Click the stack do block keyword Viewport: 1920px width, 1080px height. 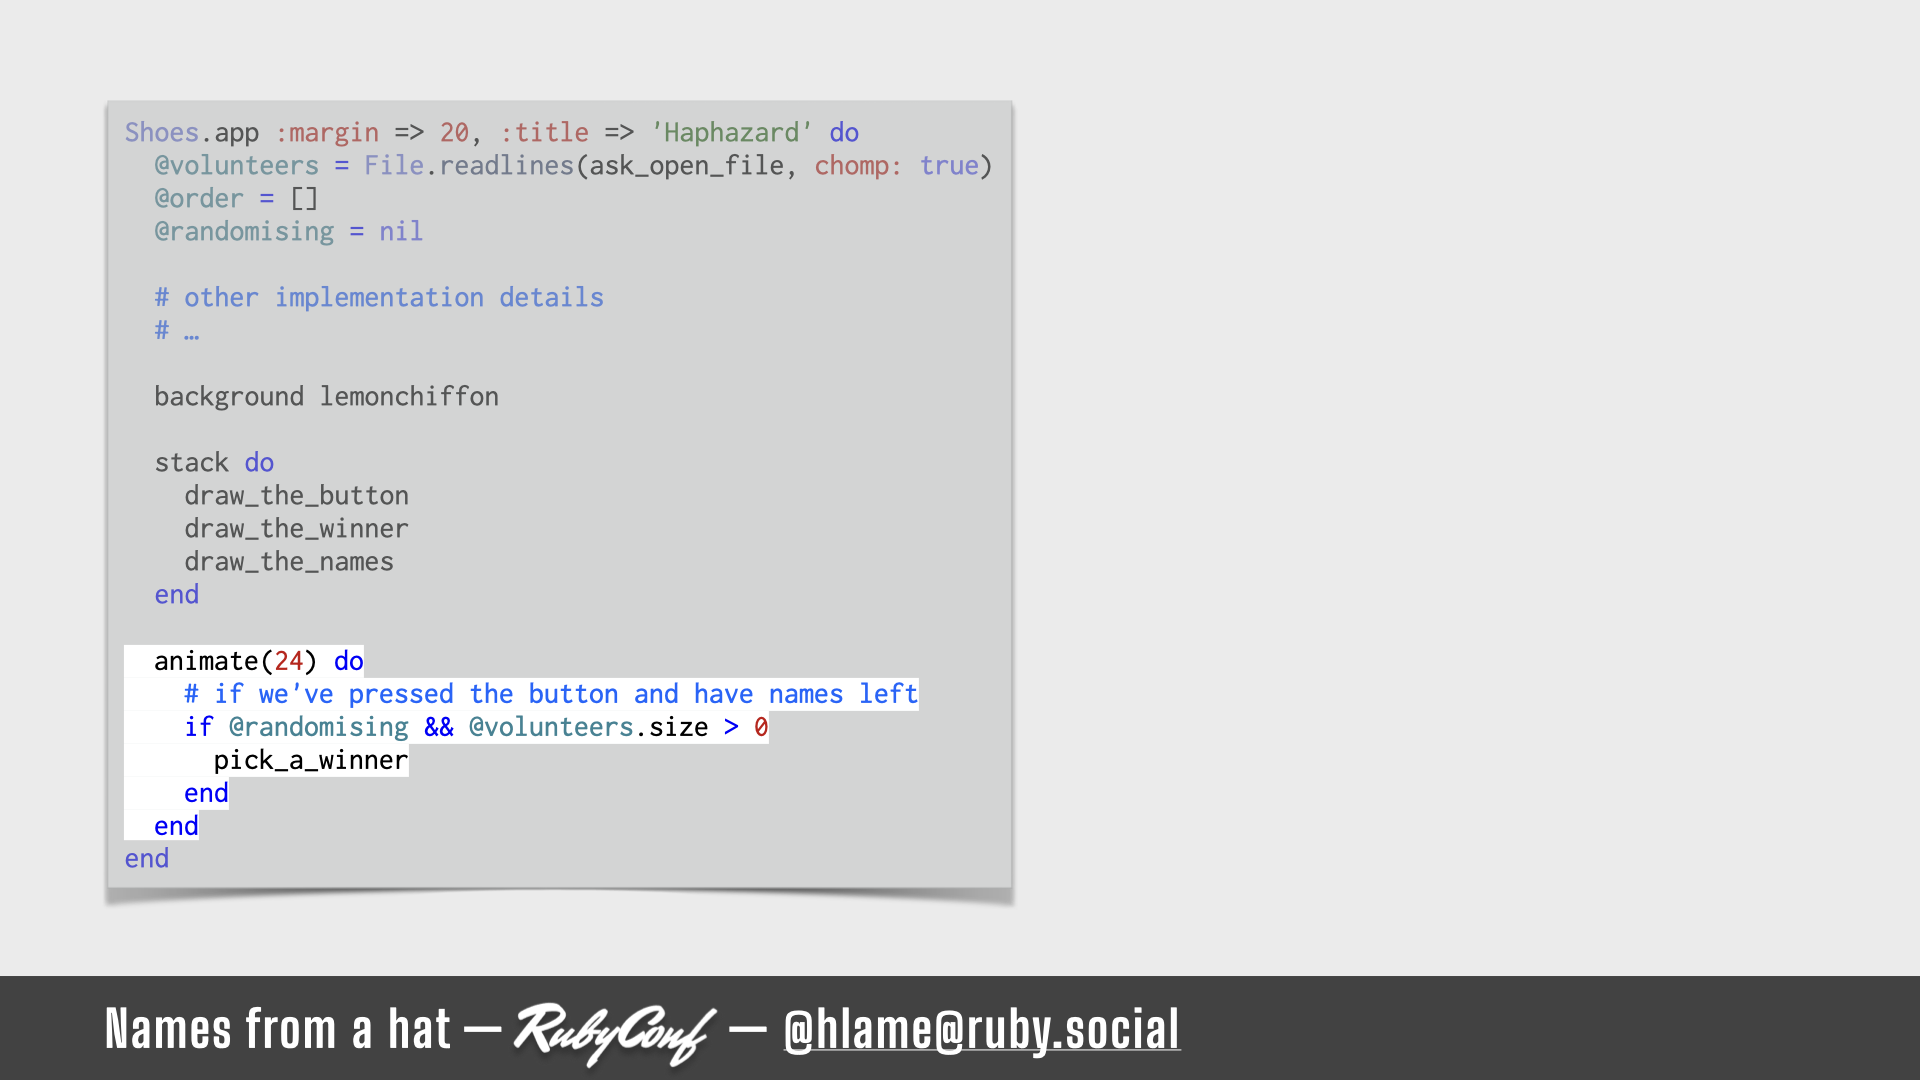[x=260, y=463]
